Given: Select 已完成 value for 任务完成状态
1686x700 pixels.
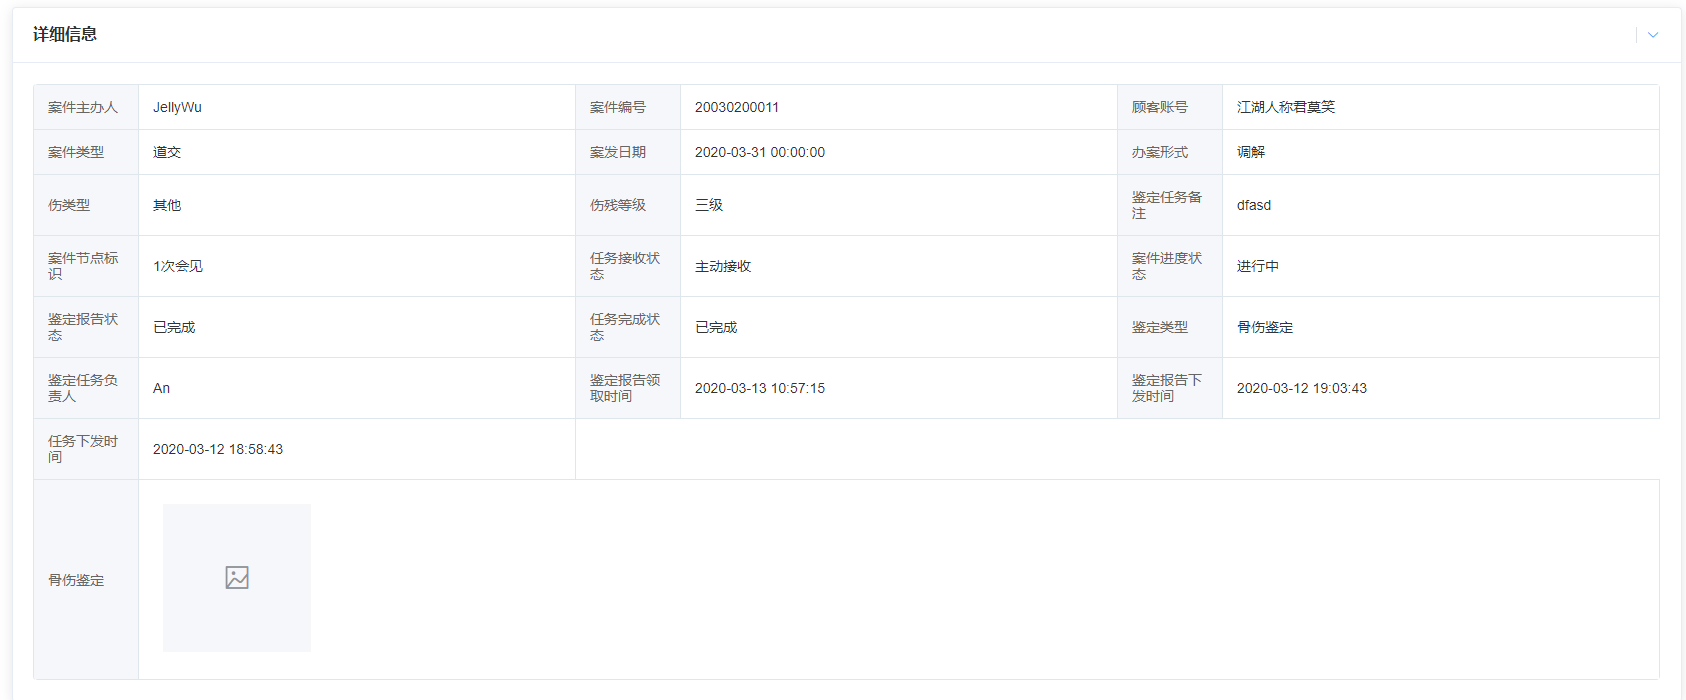Looking at the screenshot, I should click(x=716, y=327).
